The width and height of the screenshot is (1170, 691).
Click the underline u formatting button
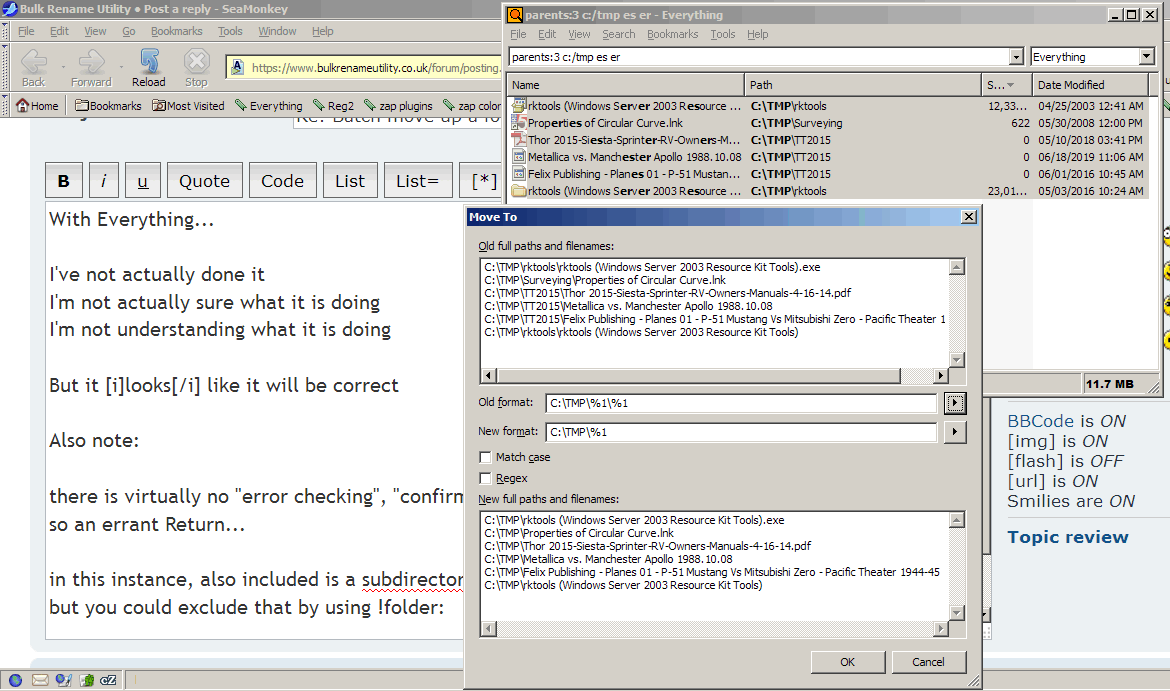tap(143, 181)
